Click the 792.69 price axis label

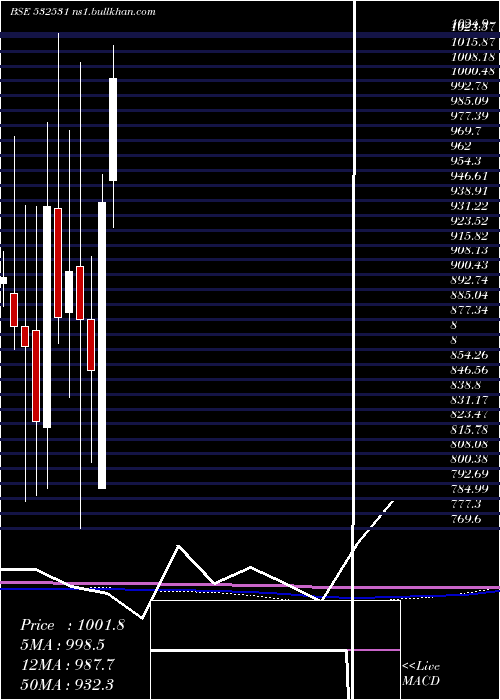(469, 474)
